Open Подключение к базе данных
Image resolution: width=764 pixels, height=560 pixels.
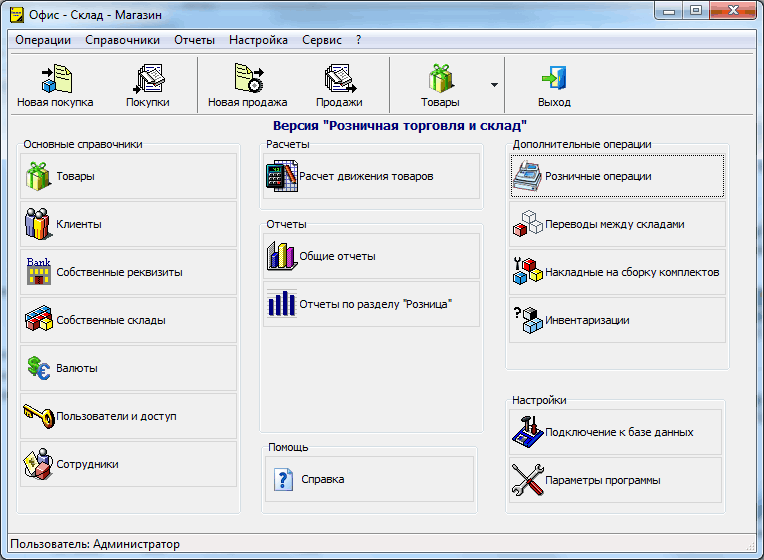coord(526,432)
